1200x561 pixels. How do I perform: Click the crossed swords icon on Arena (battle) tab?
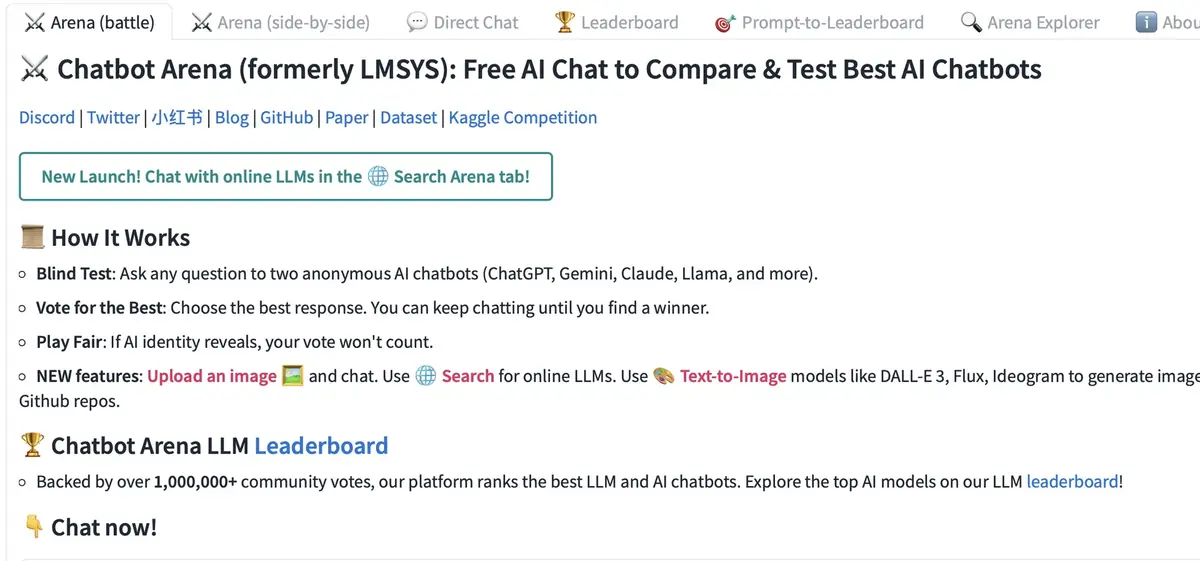[35, 22]
